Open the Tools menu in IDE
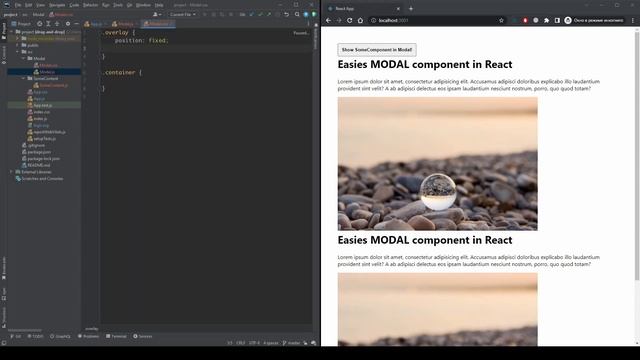This screenshot has width=640, height=360. click(x=118, y=5)
